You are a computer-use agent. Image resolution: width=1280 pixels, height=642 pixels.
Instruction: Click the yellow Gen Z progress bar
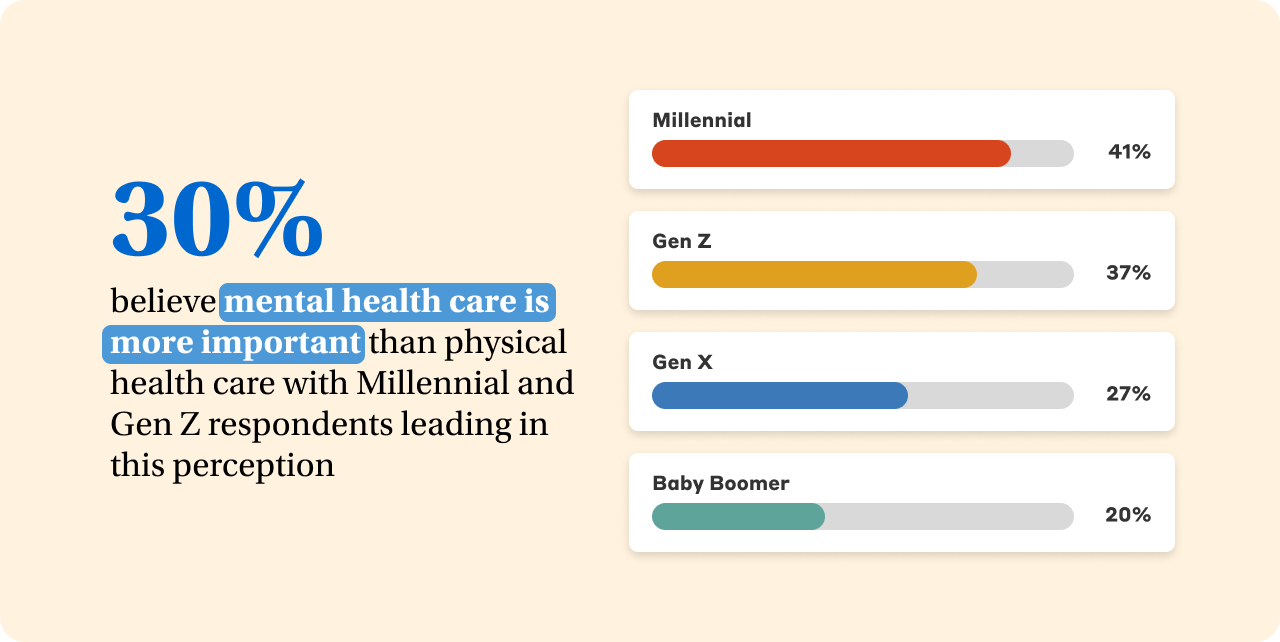[813, 274]
